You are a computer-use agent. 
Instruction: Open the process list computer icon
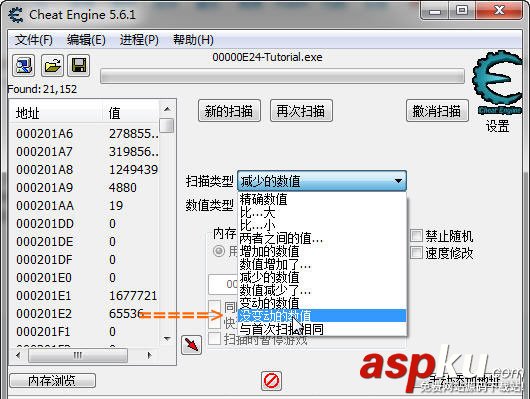(x=24, y=65)
